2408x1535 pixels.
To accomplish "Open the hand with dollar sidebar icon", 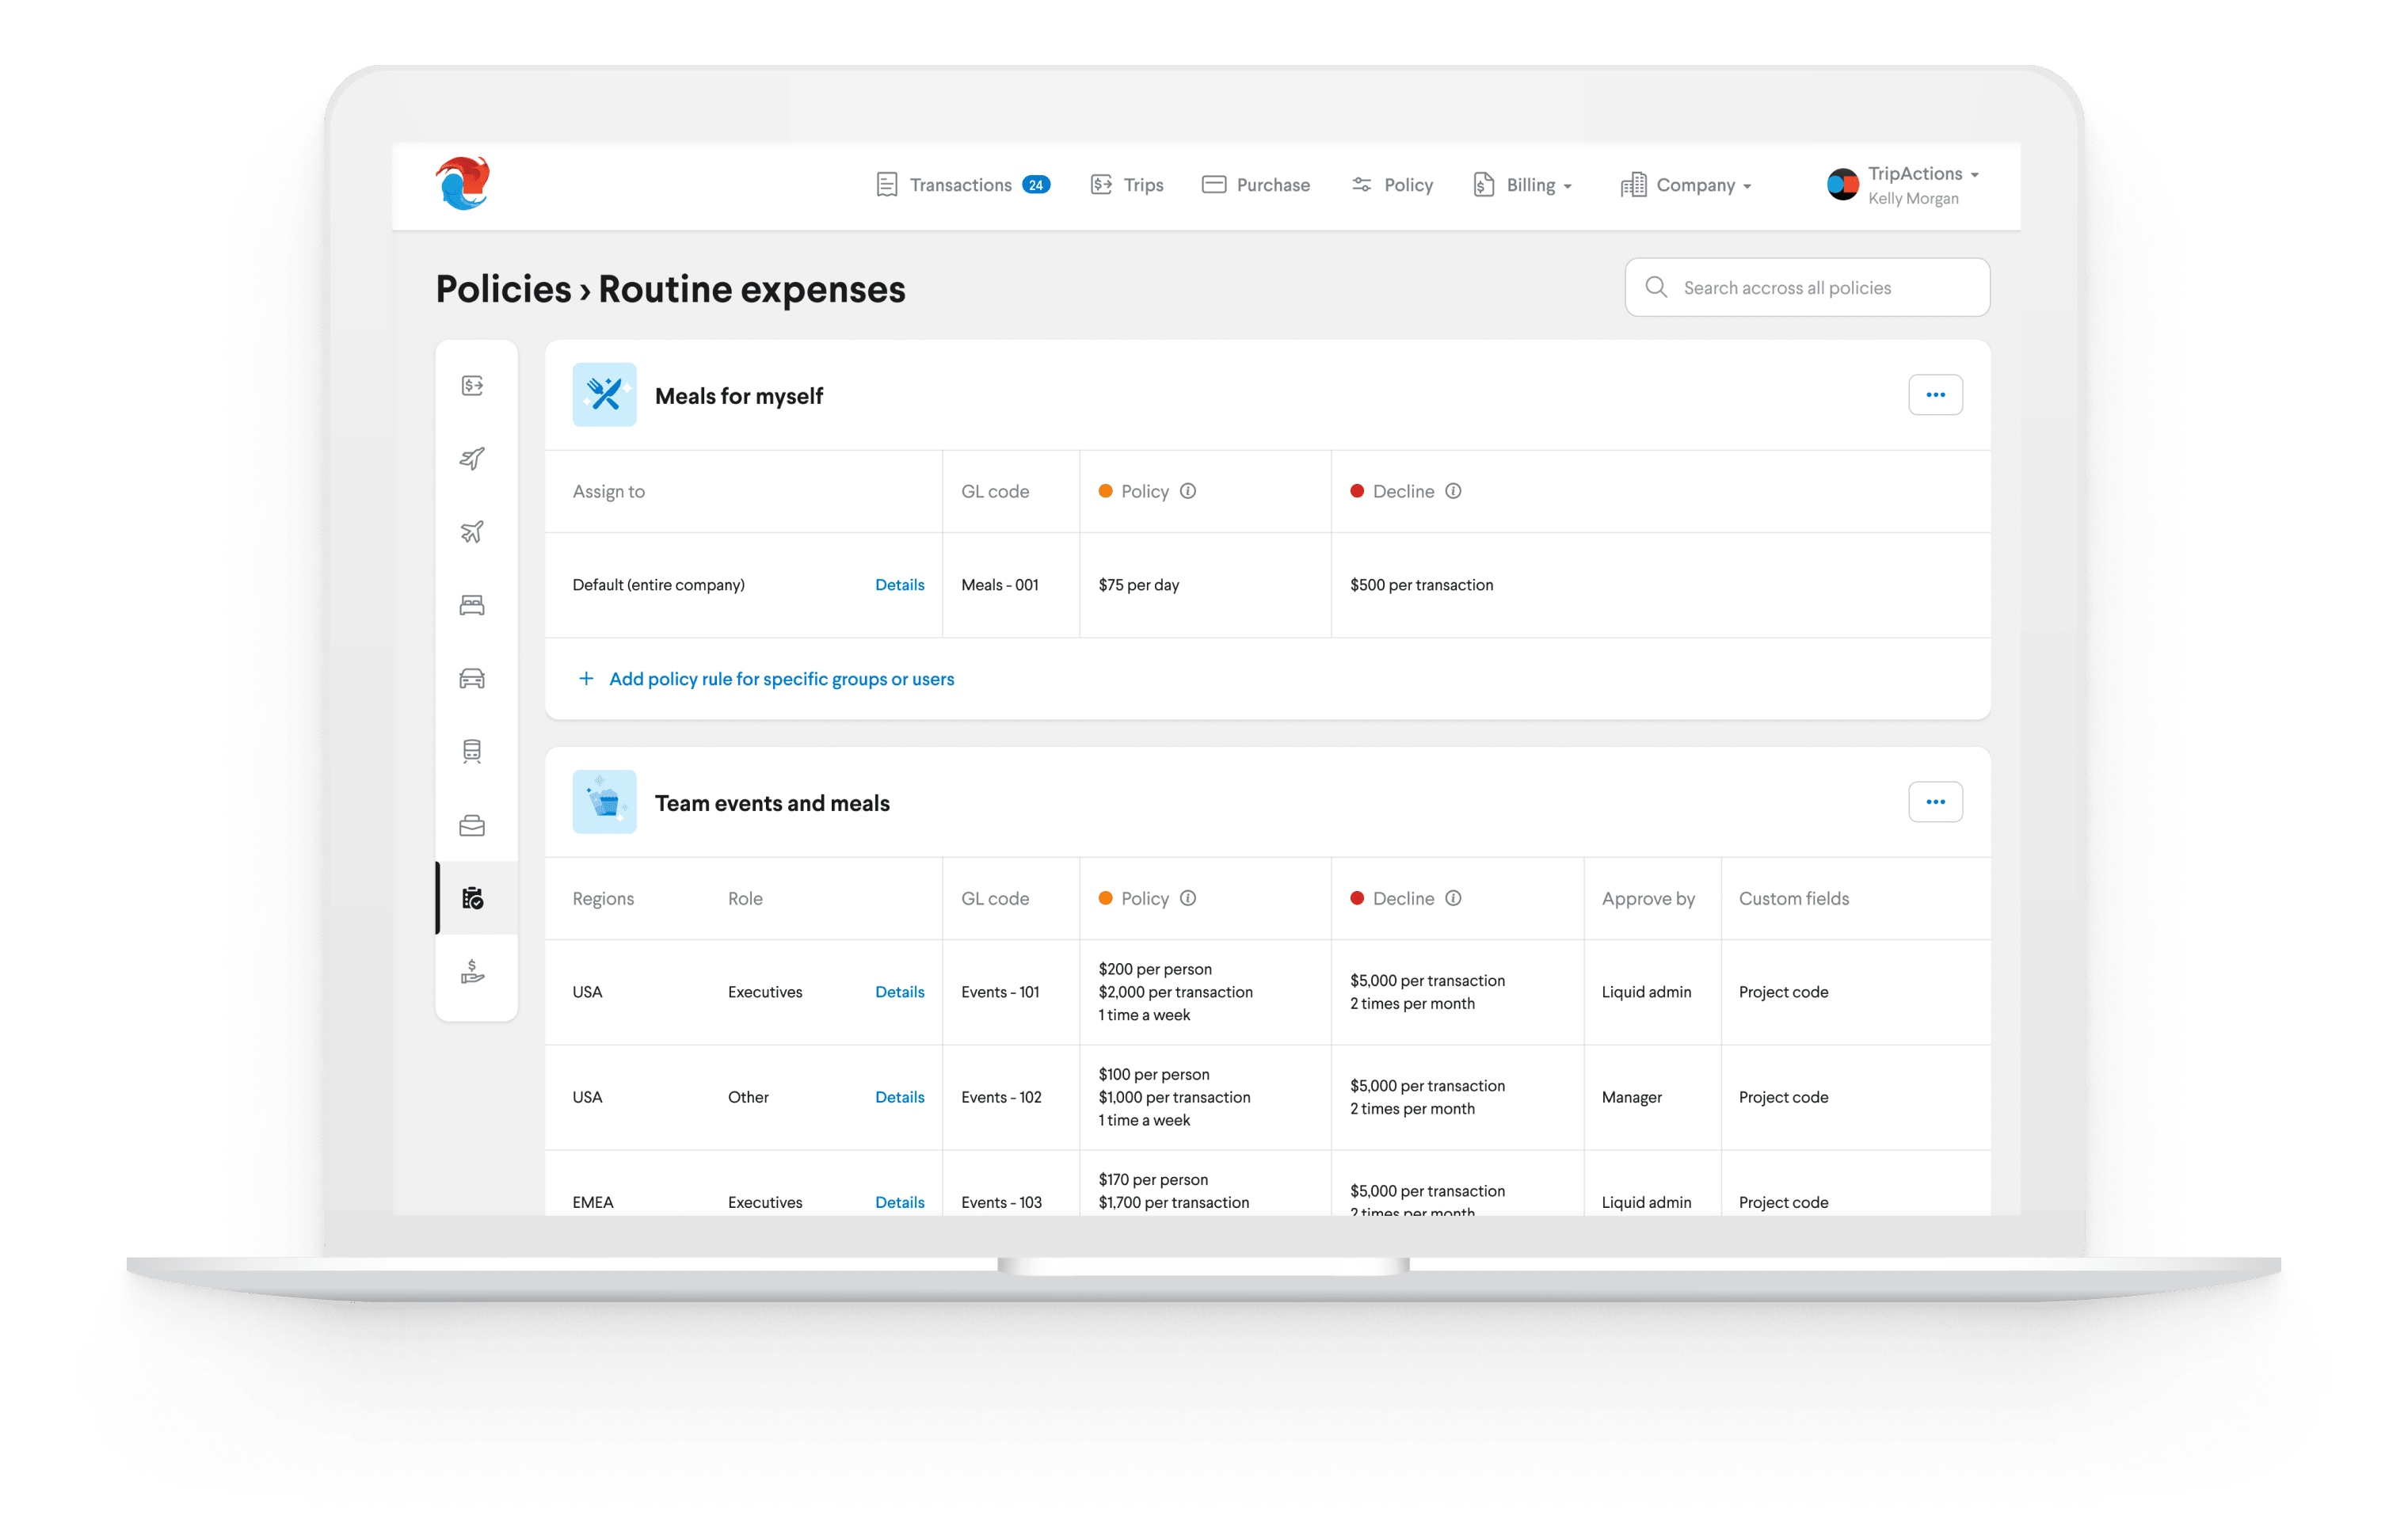I will point(472,971).
